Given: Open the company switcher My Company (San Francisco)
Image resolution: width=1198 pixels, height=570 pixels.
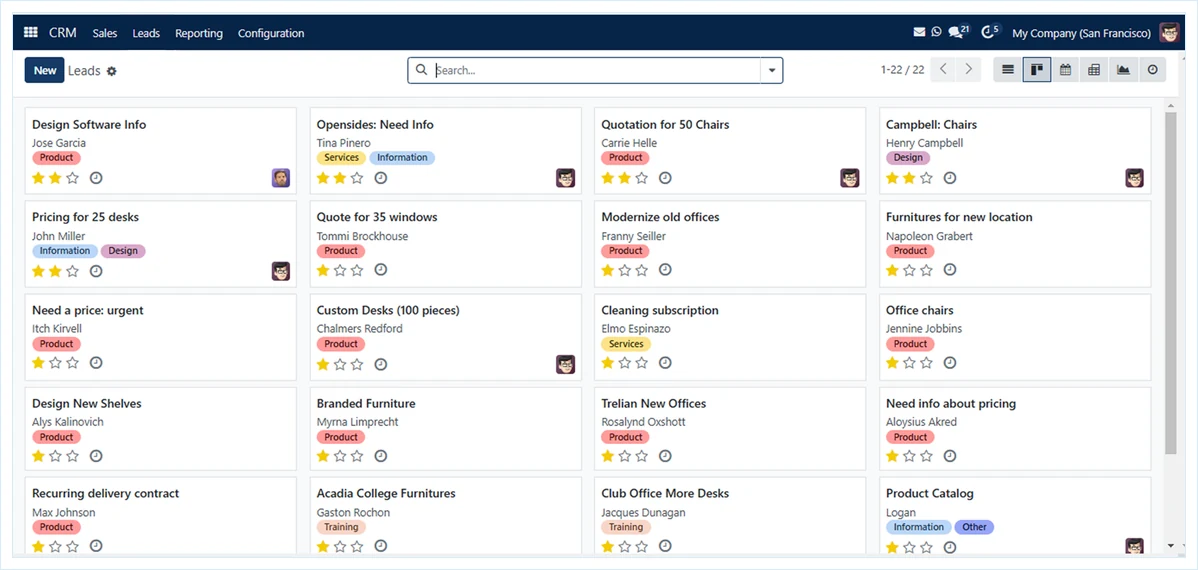Looking at the screenshot, I should [x=1081, y=33].
